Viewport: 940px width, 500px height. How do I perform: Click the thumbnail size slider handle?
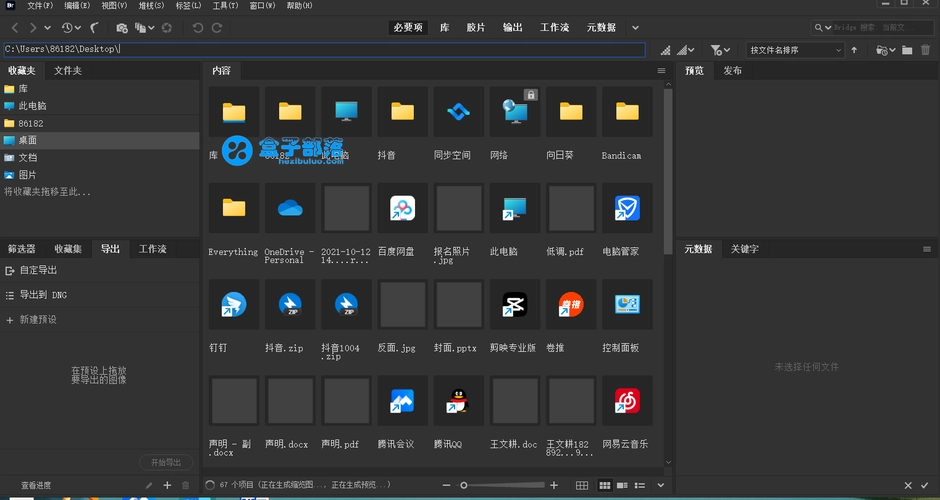click(463, 485)
